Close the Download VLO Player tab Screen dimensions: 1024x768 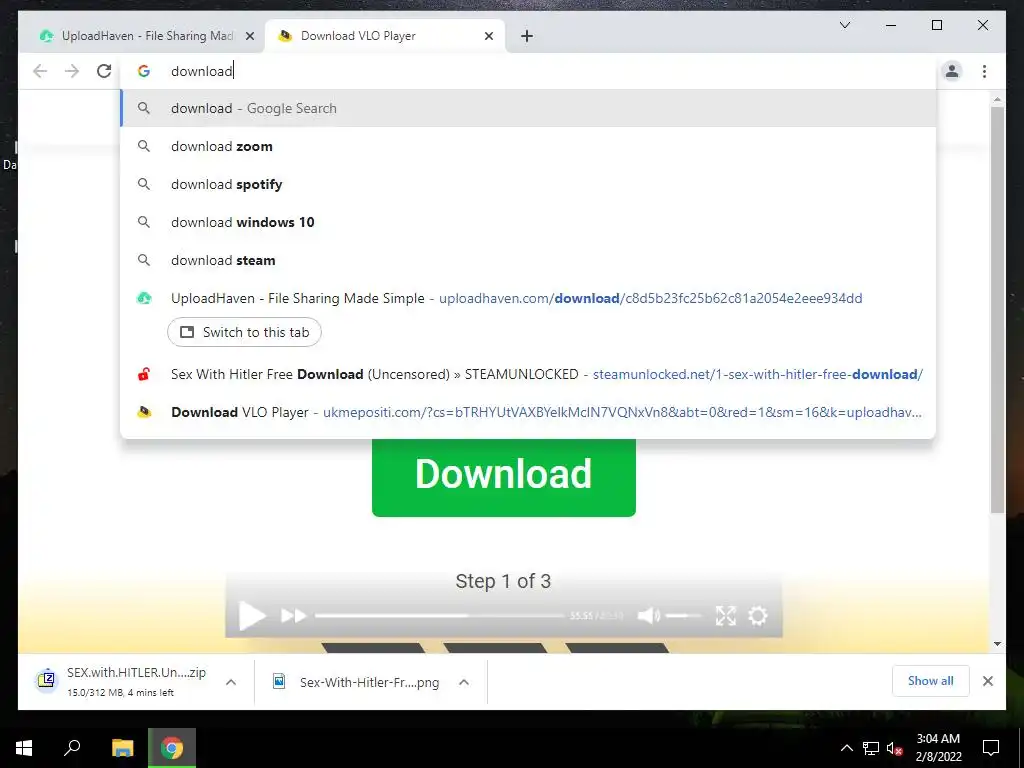[488, 37]
